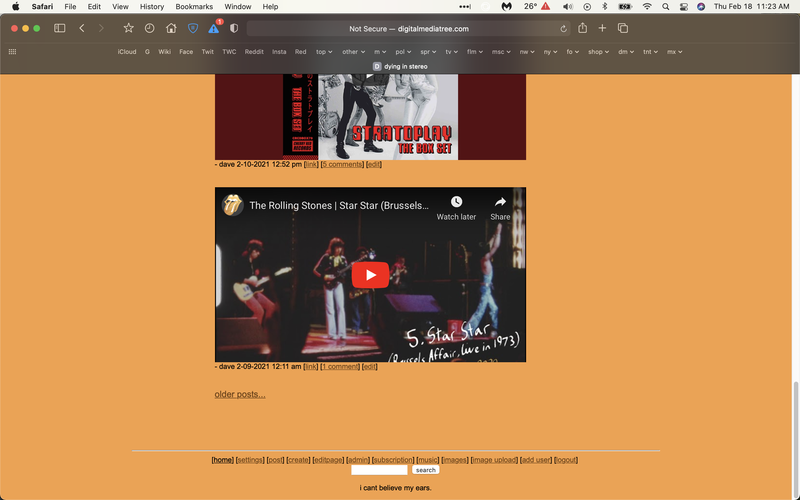Open the privacy report half-shield icon
This screenshot has width=800, height=500.
[234, 29]
